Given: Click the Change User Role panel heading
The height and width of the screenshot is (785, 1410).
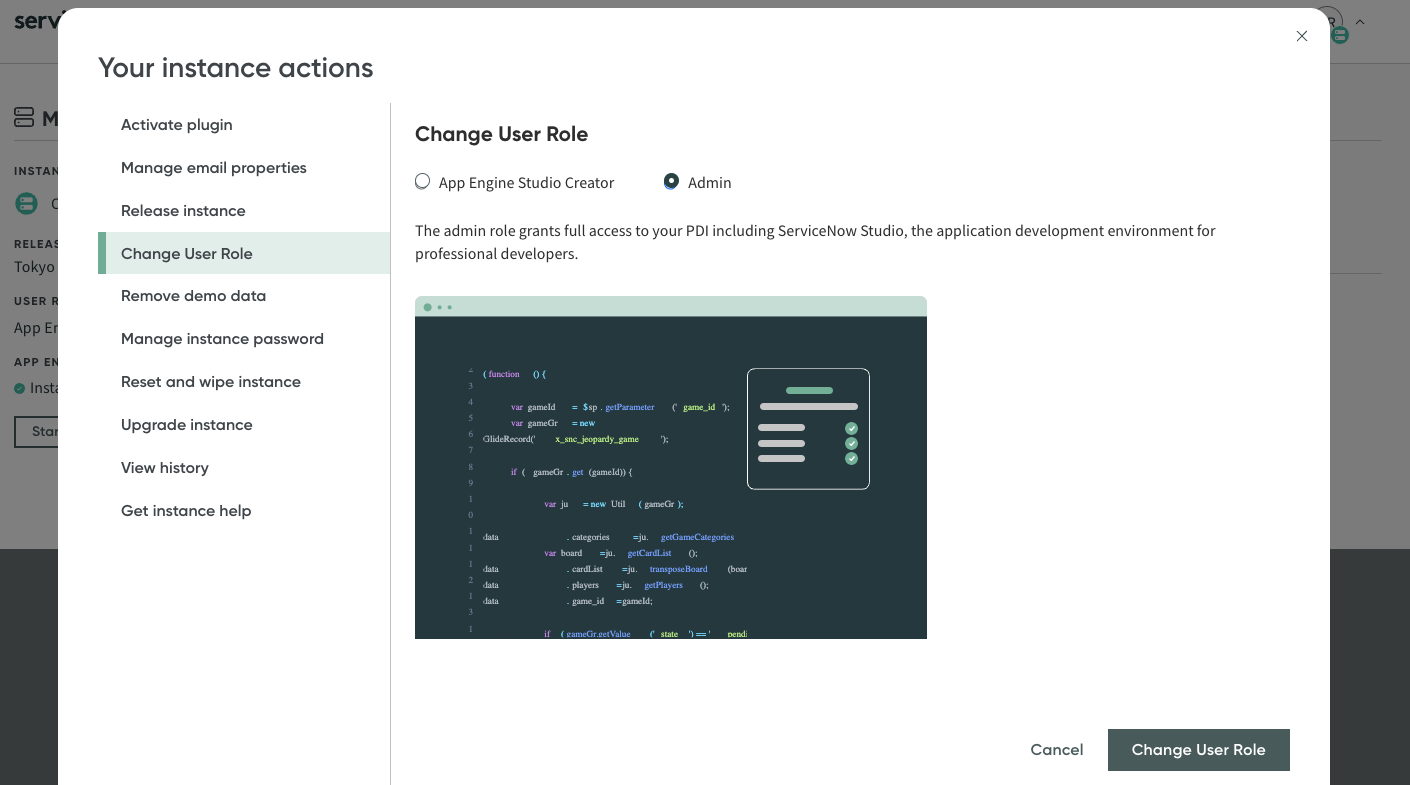Looking at the screenshot, I should pos(501,134).
